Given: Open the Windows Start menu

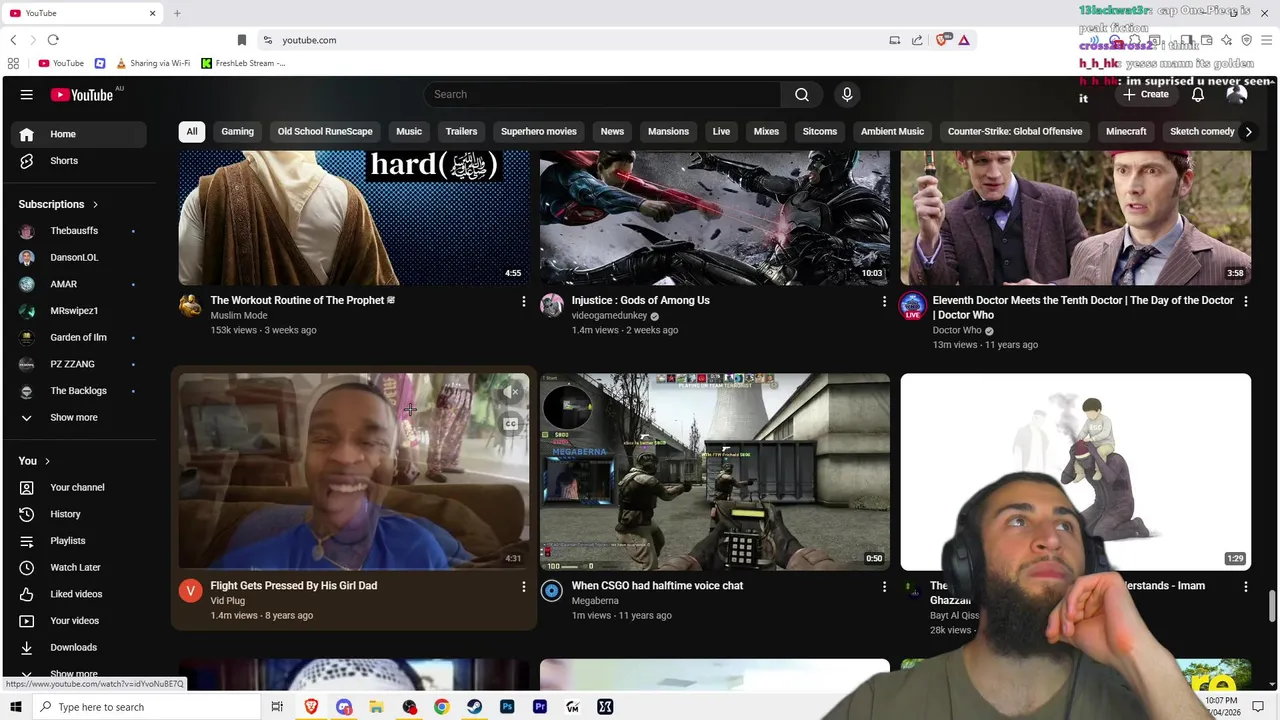Looking at the screenshot, I should point(15,707).
